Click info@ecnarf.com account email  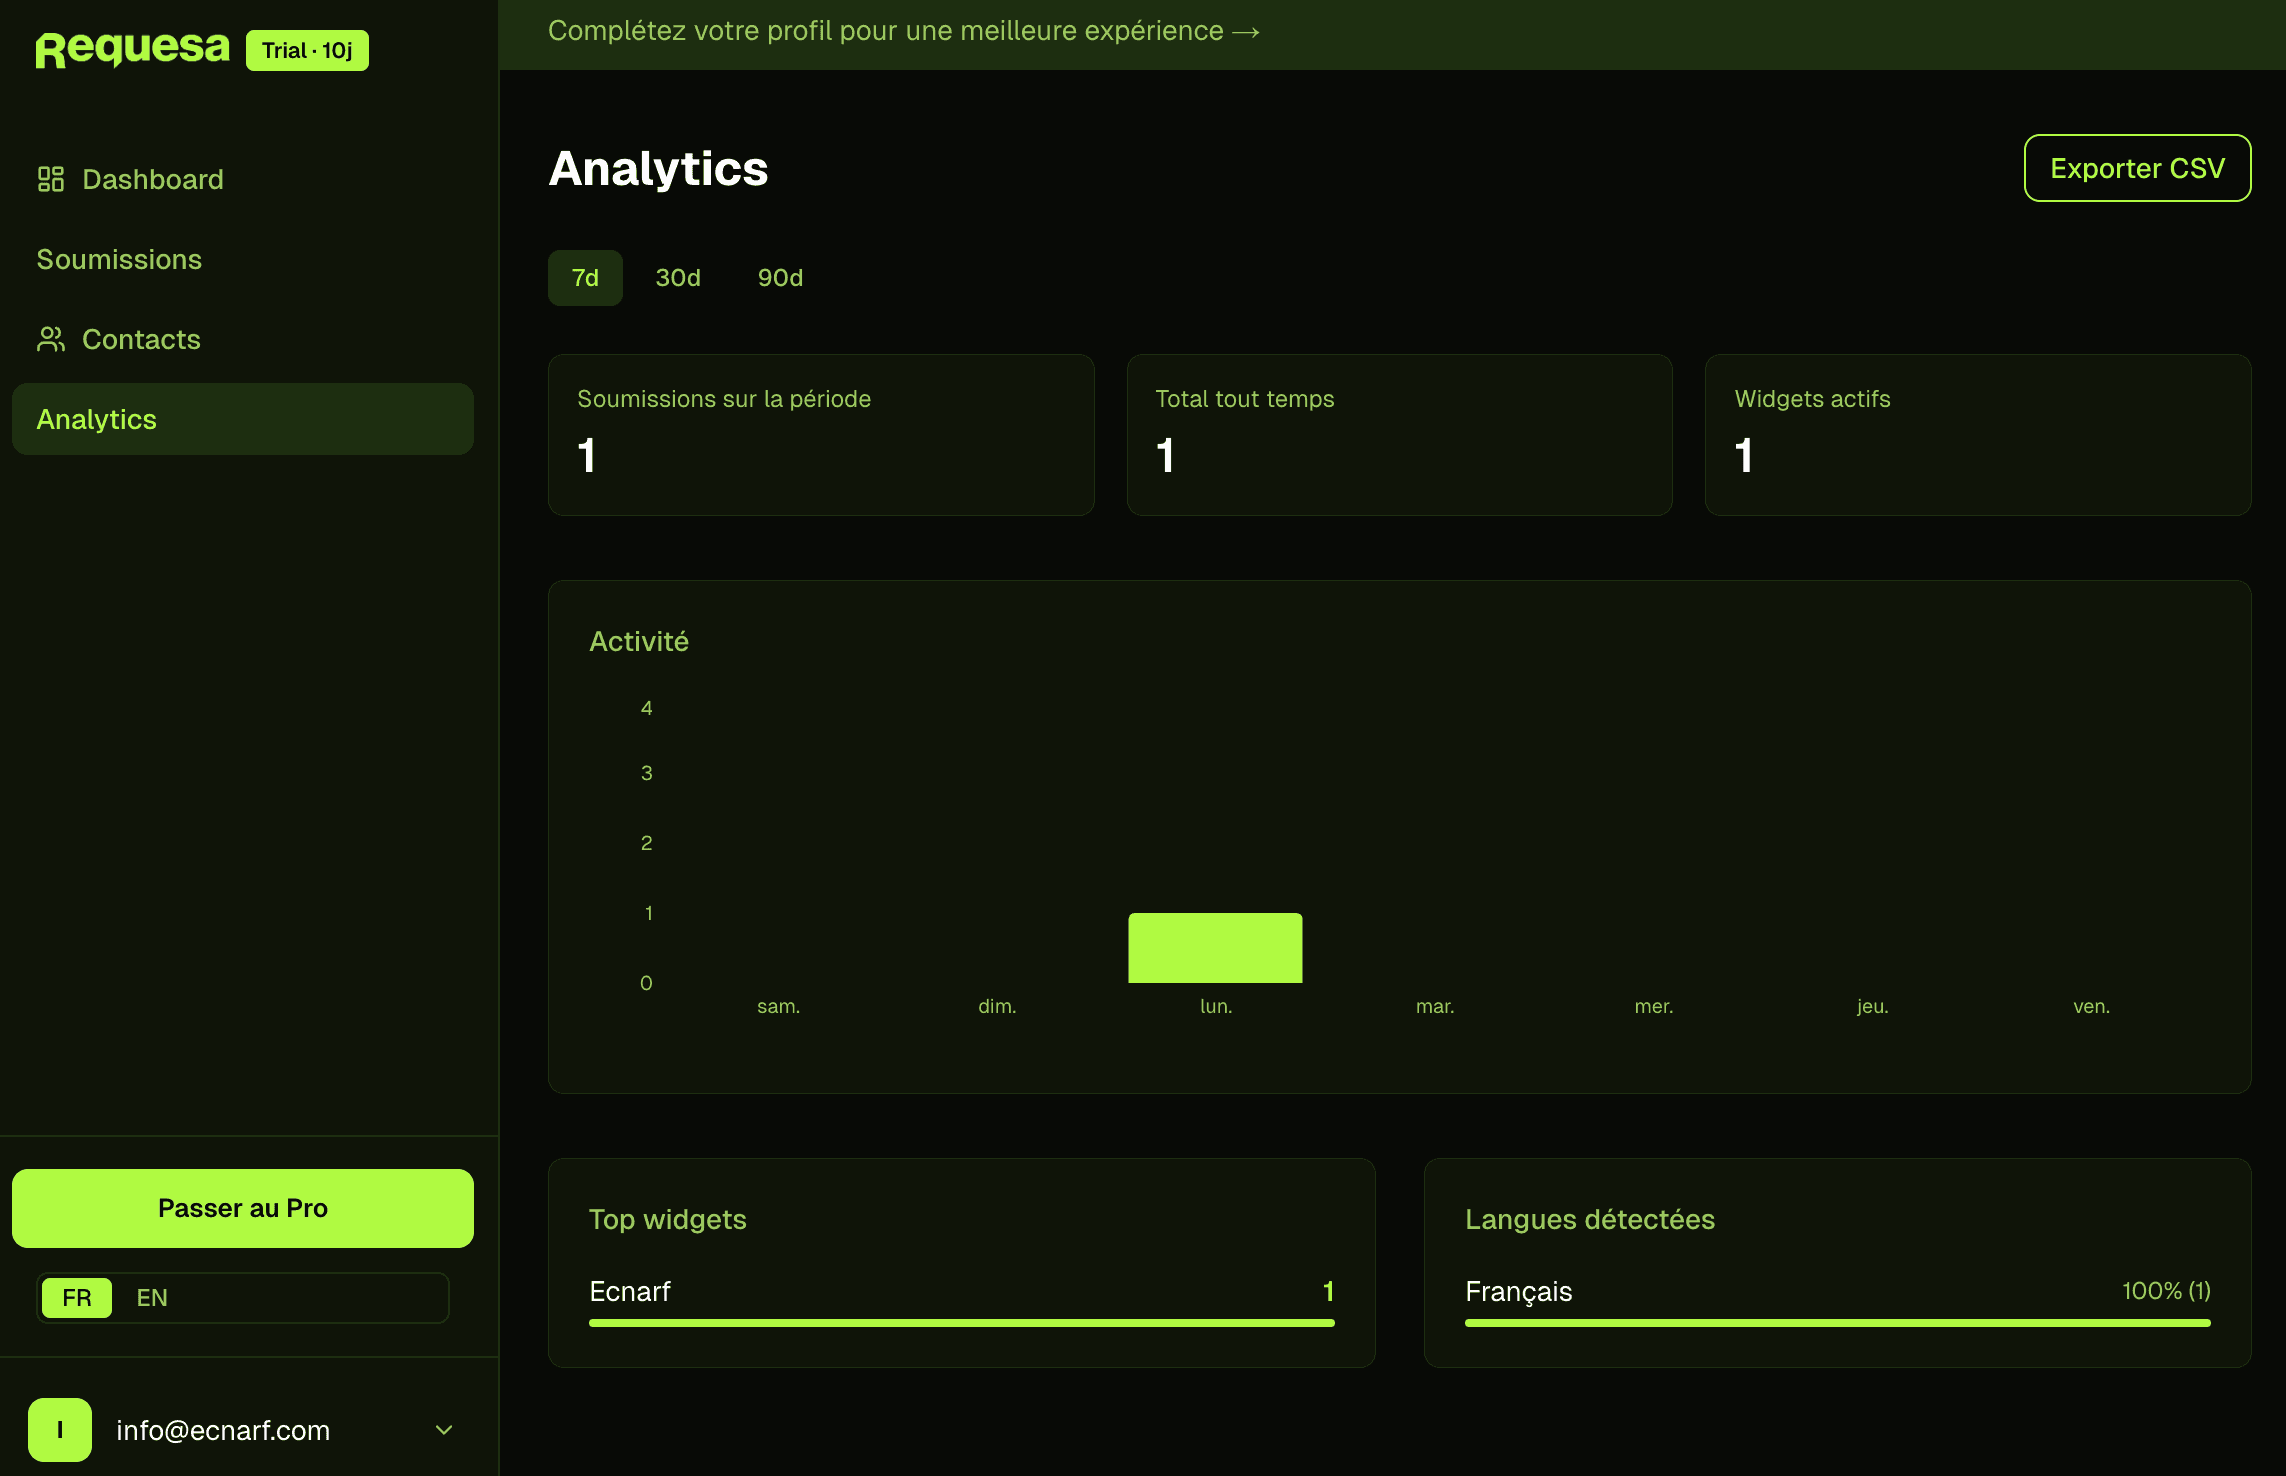(x=223, y=1430)
